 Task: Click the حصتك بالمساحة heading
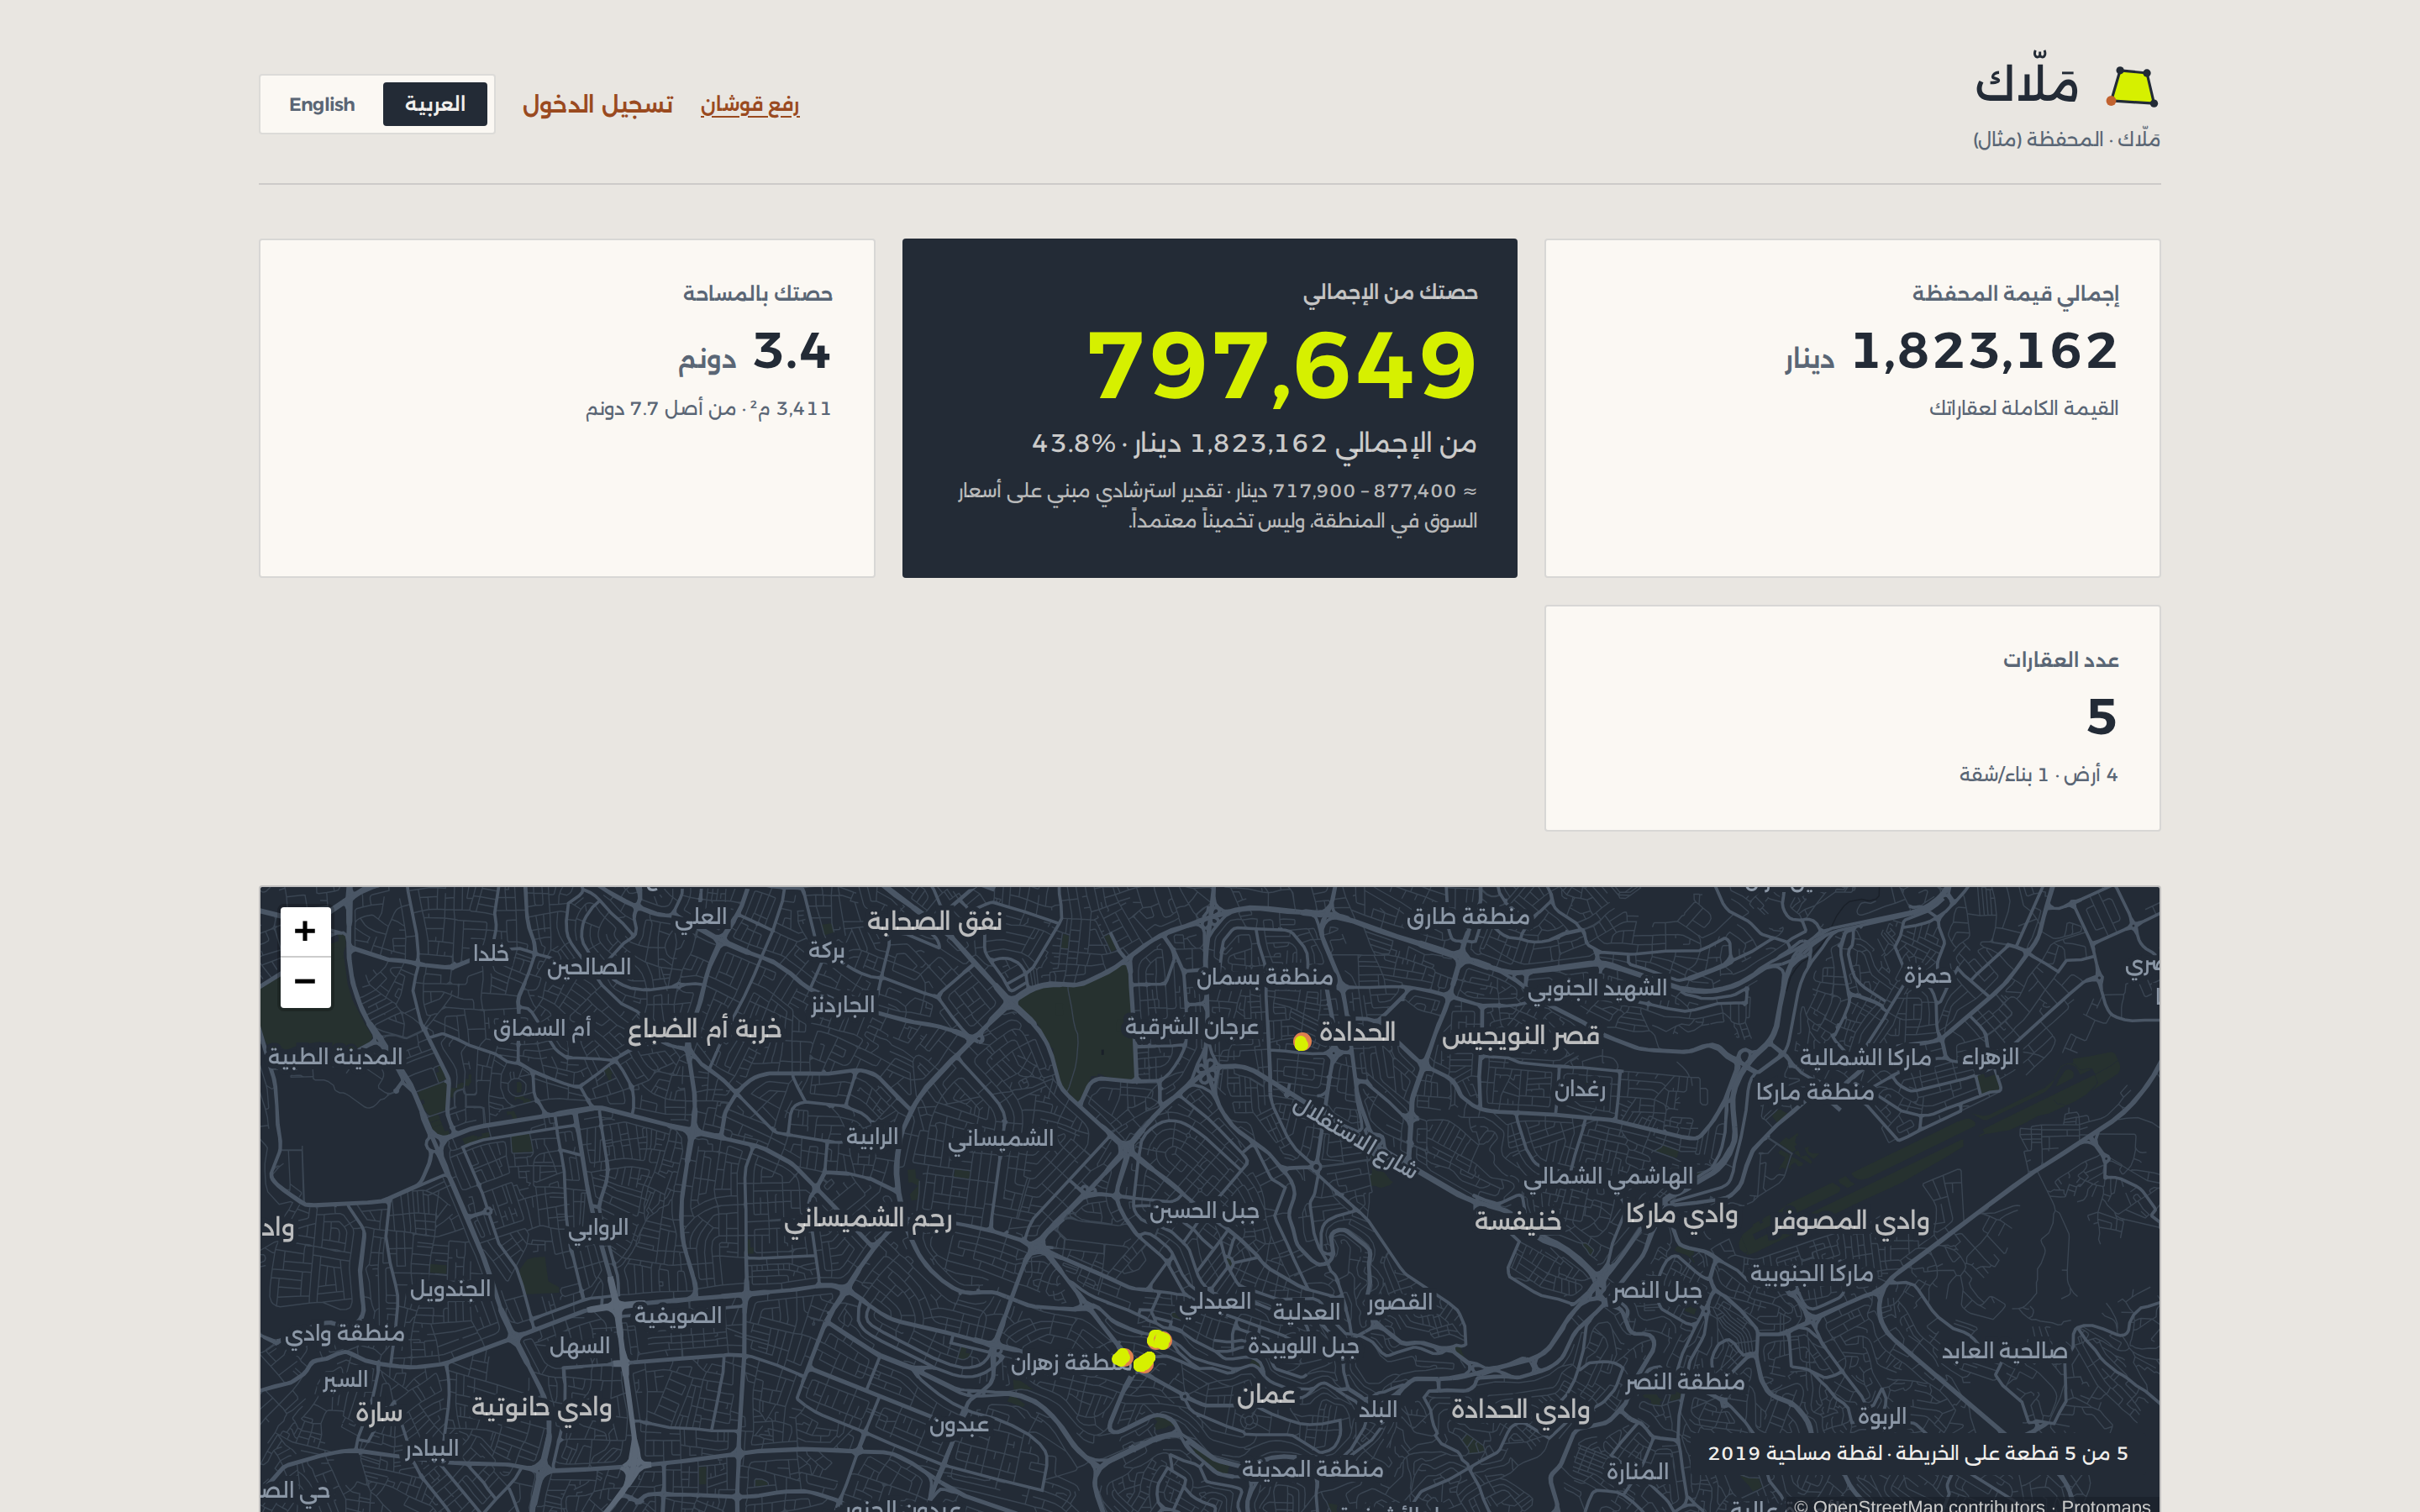click(757, 293)
